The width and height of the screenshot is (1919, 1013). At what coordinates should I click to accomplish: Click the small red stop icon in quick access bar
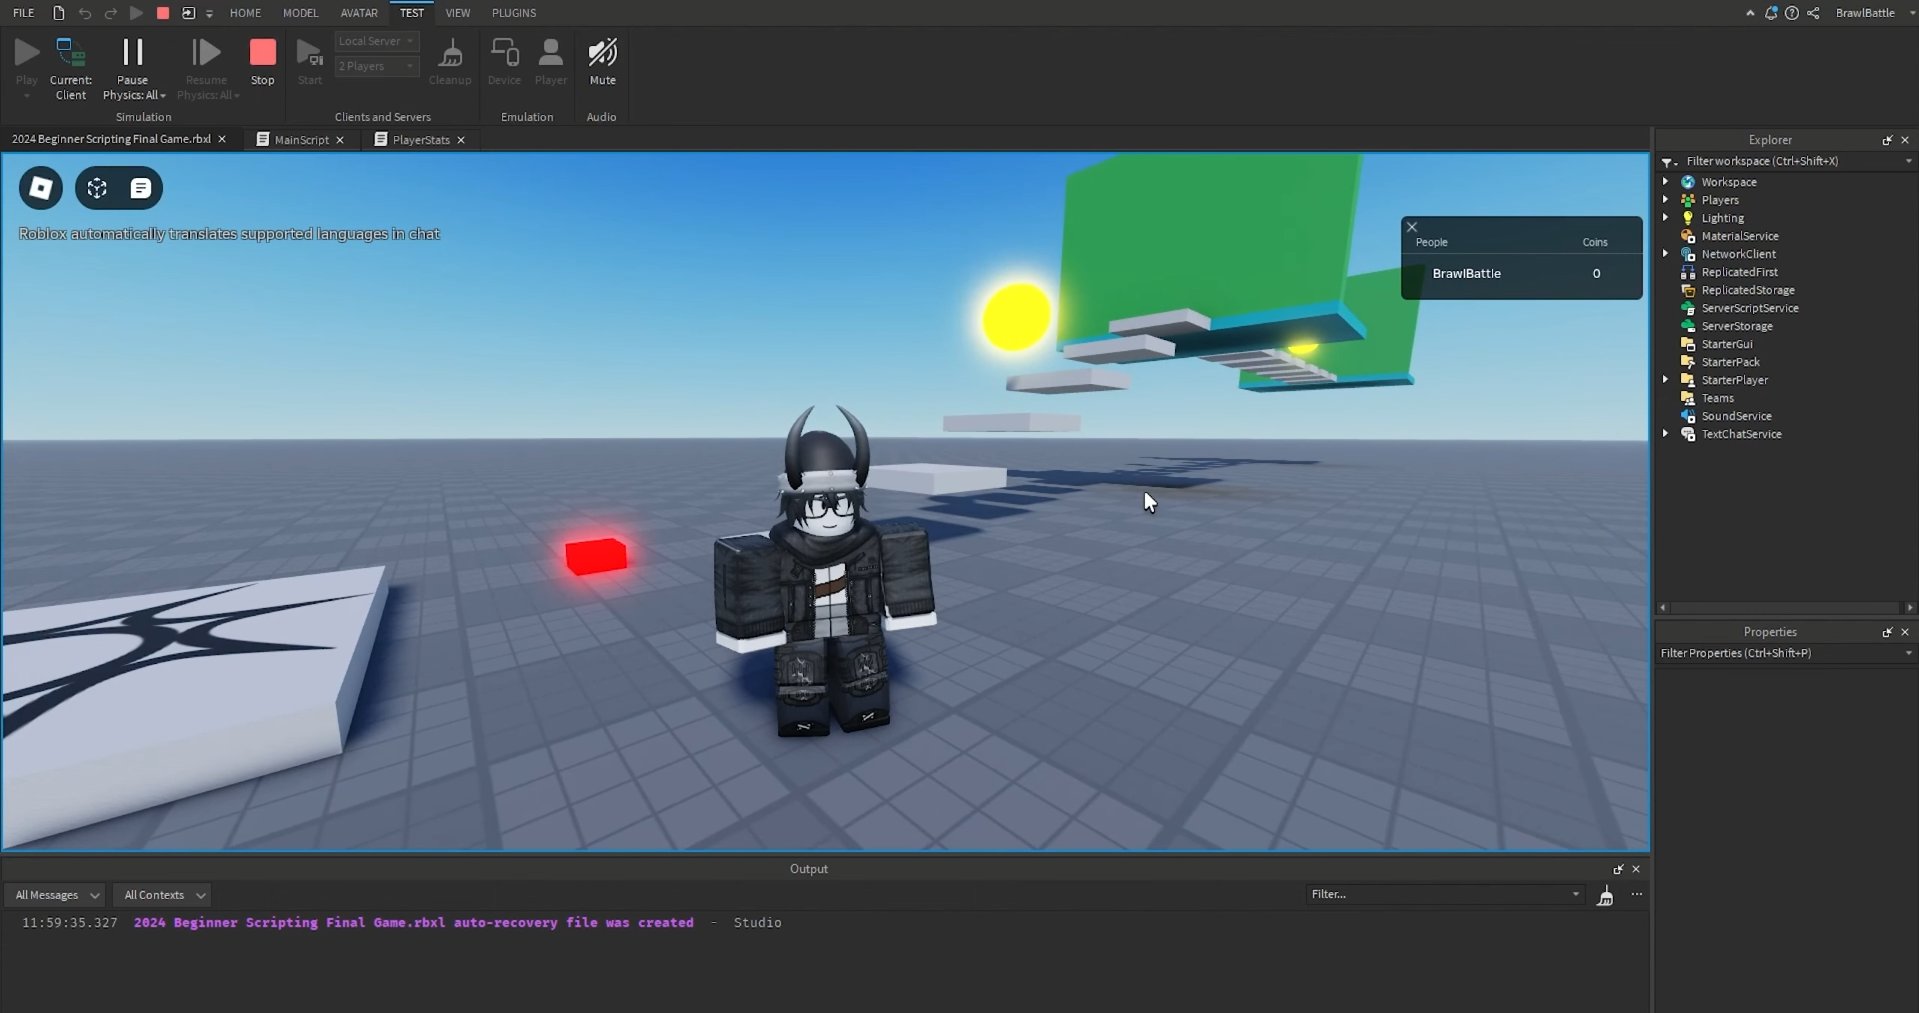[x=163, y=13]
